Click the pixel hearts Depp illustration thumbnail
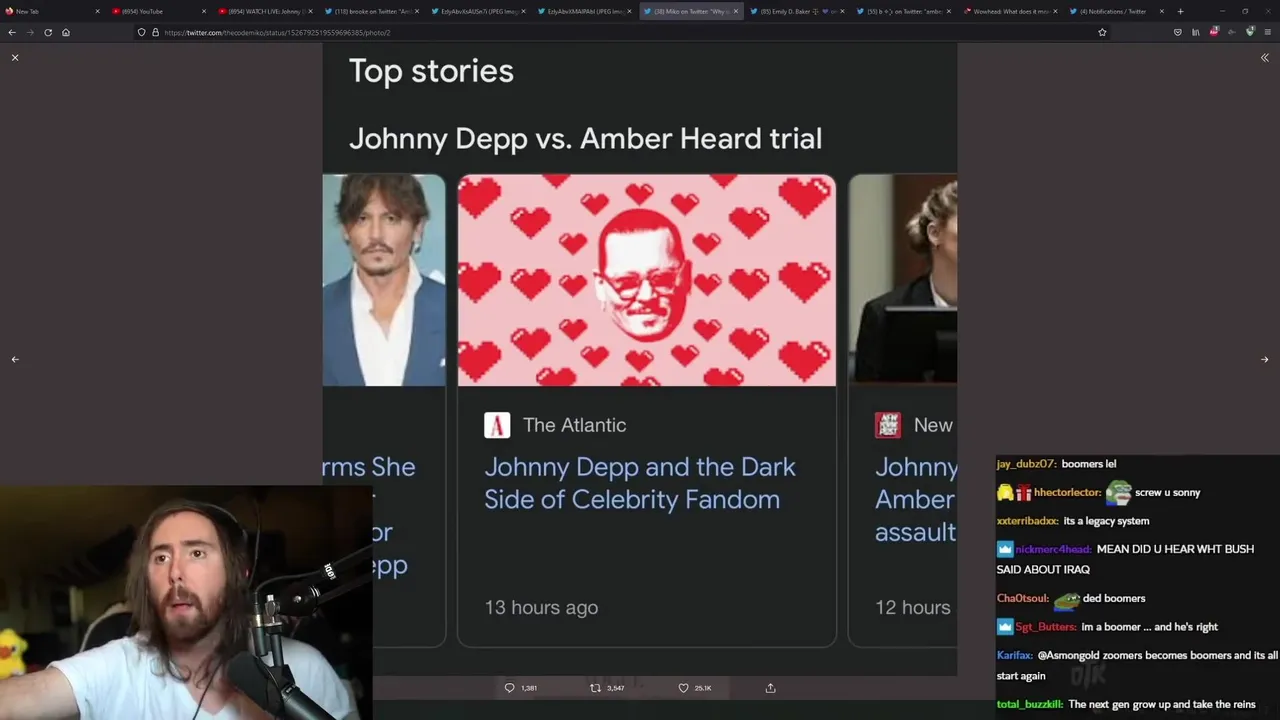The height and width of the screenshot is (720, 1280). pos(647,280)
